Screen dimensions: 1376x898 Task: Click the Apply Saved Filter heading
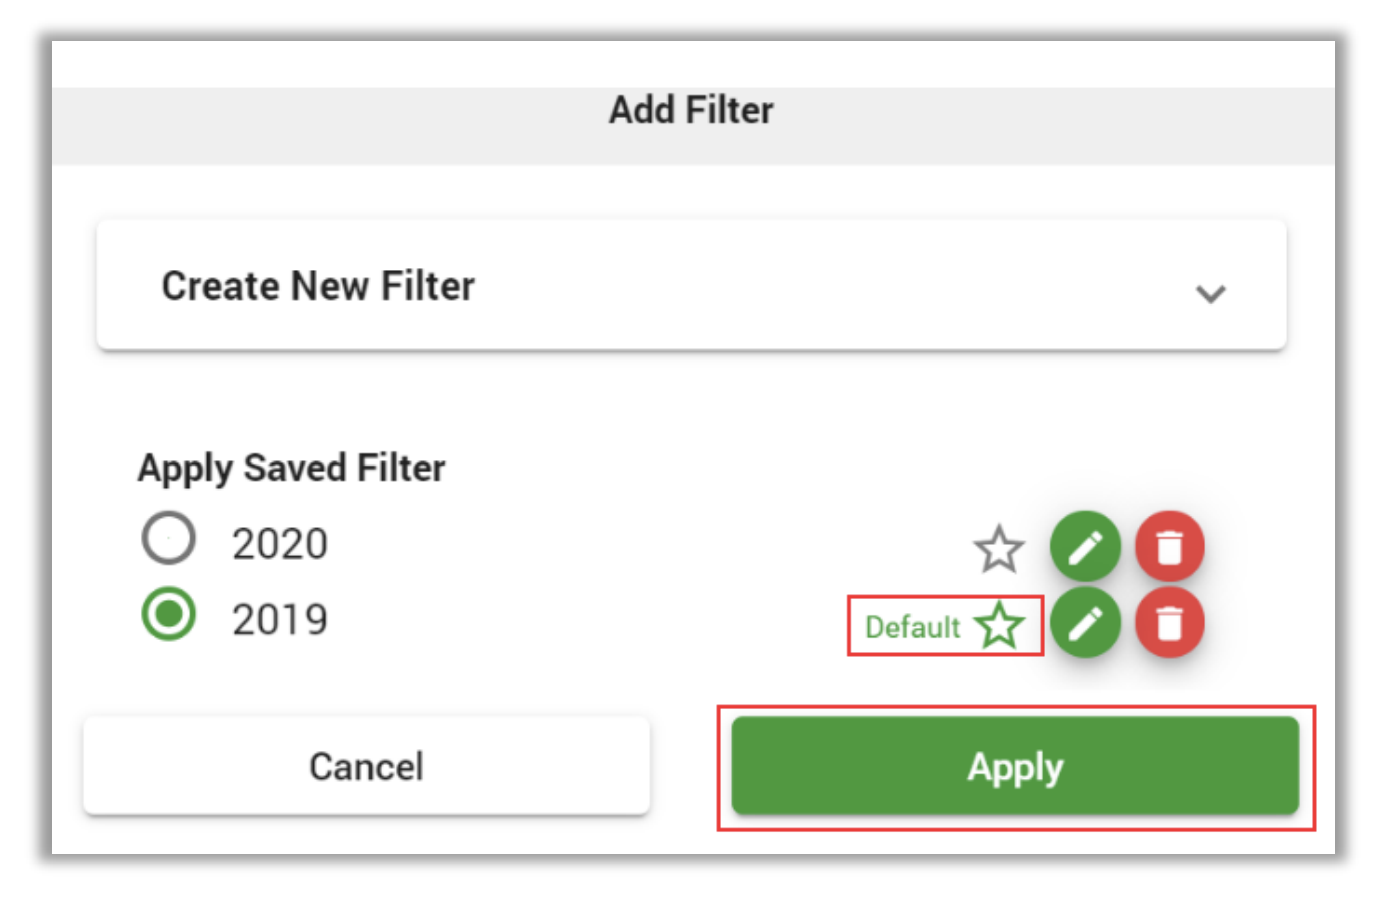point(292,468)
